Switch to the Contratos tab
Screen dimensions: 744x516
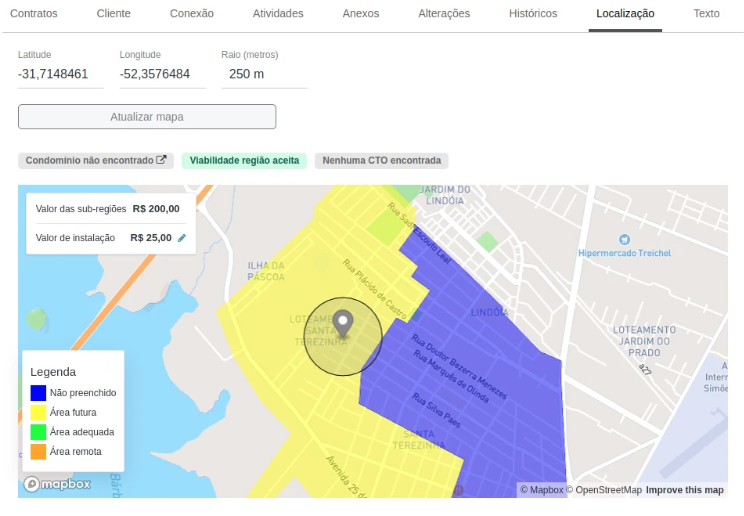click(x=34, y=13)
